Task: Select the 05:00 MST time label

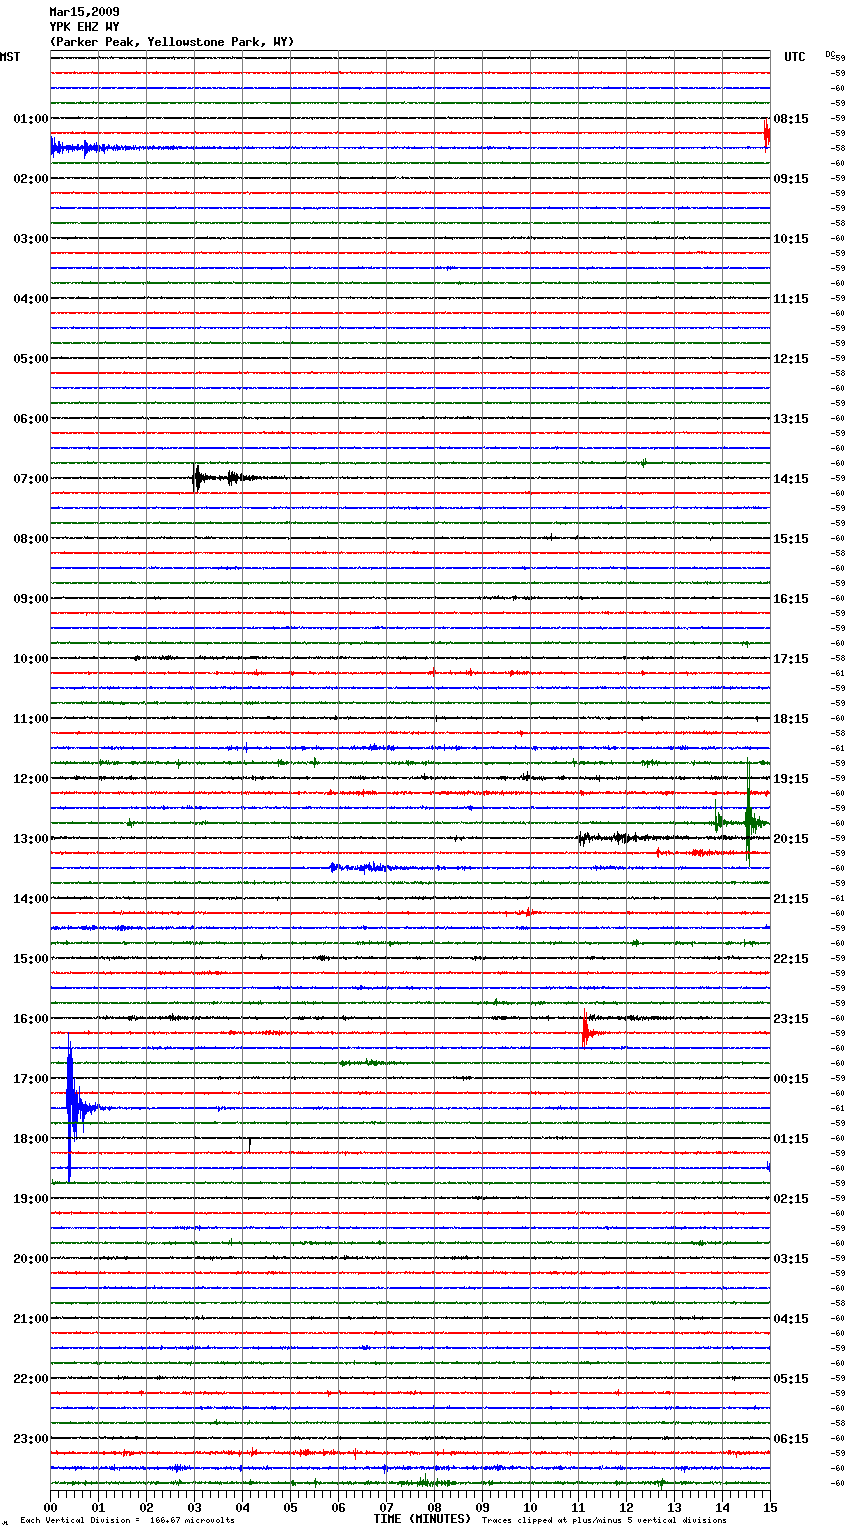Action: coord(31,359)
